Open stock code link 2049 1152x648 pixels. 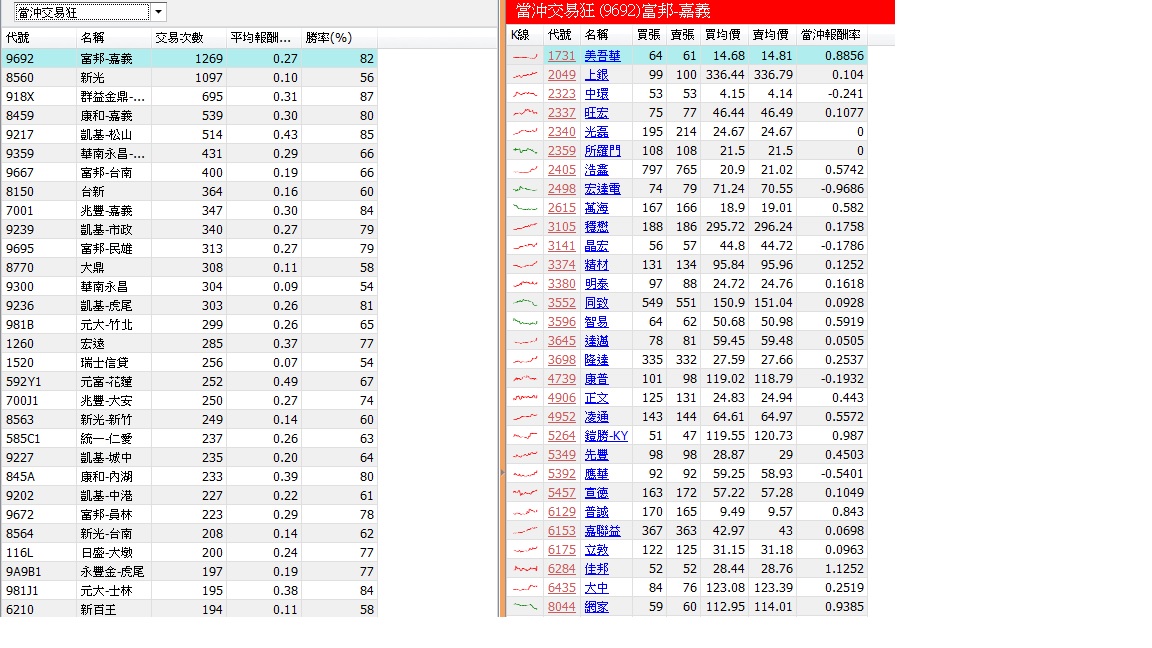pos(561,75)
